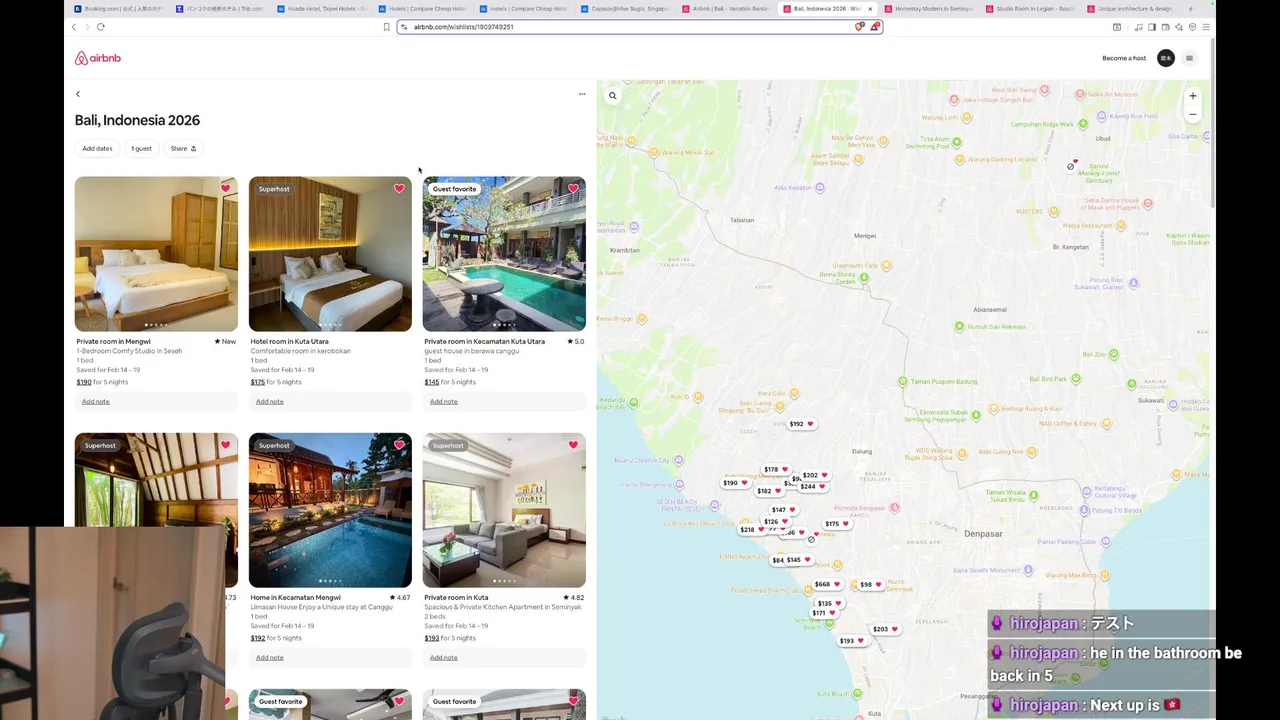Click the Become a host link
1280x720 pixels.
pyautogui.click(x=1124, y=58)
